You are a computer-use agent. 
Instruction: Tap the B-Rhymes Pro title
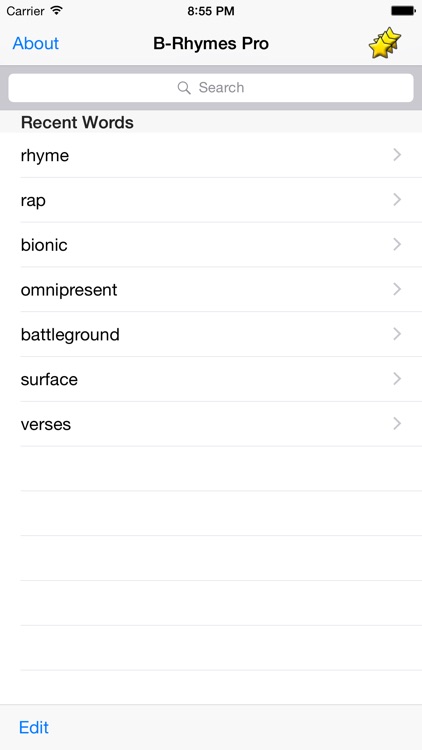pos(211,44)
